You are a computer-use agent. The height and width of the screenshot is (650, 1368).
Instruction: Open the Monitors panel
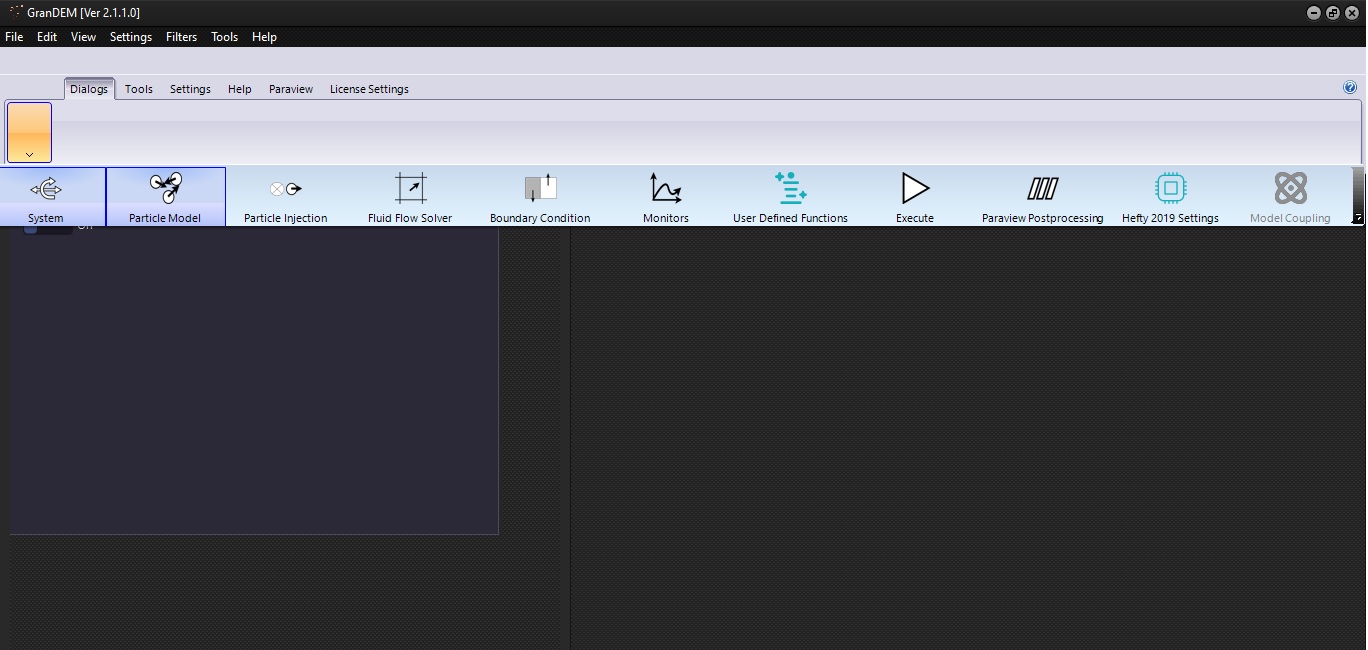pos(666,197)
